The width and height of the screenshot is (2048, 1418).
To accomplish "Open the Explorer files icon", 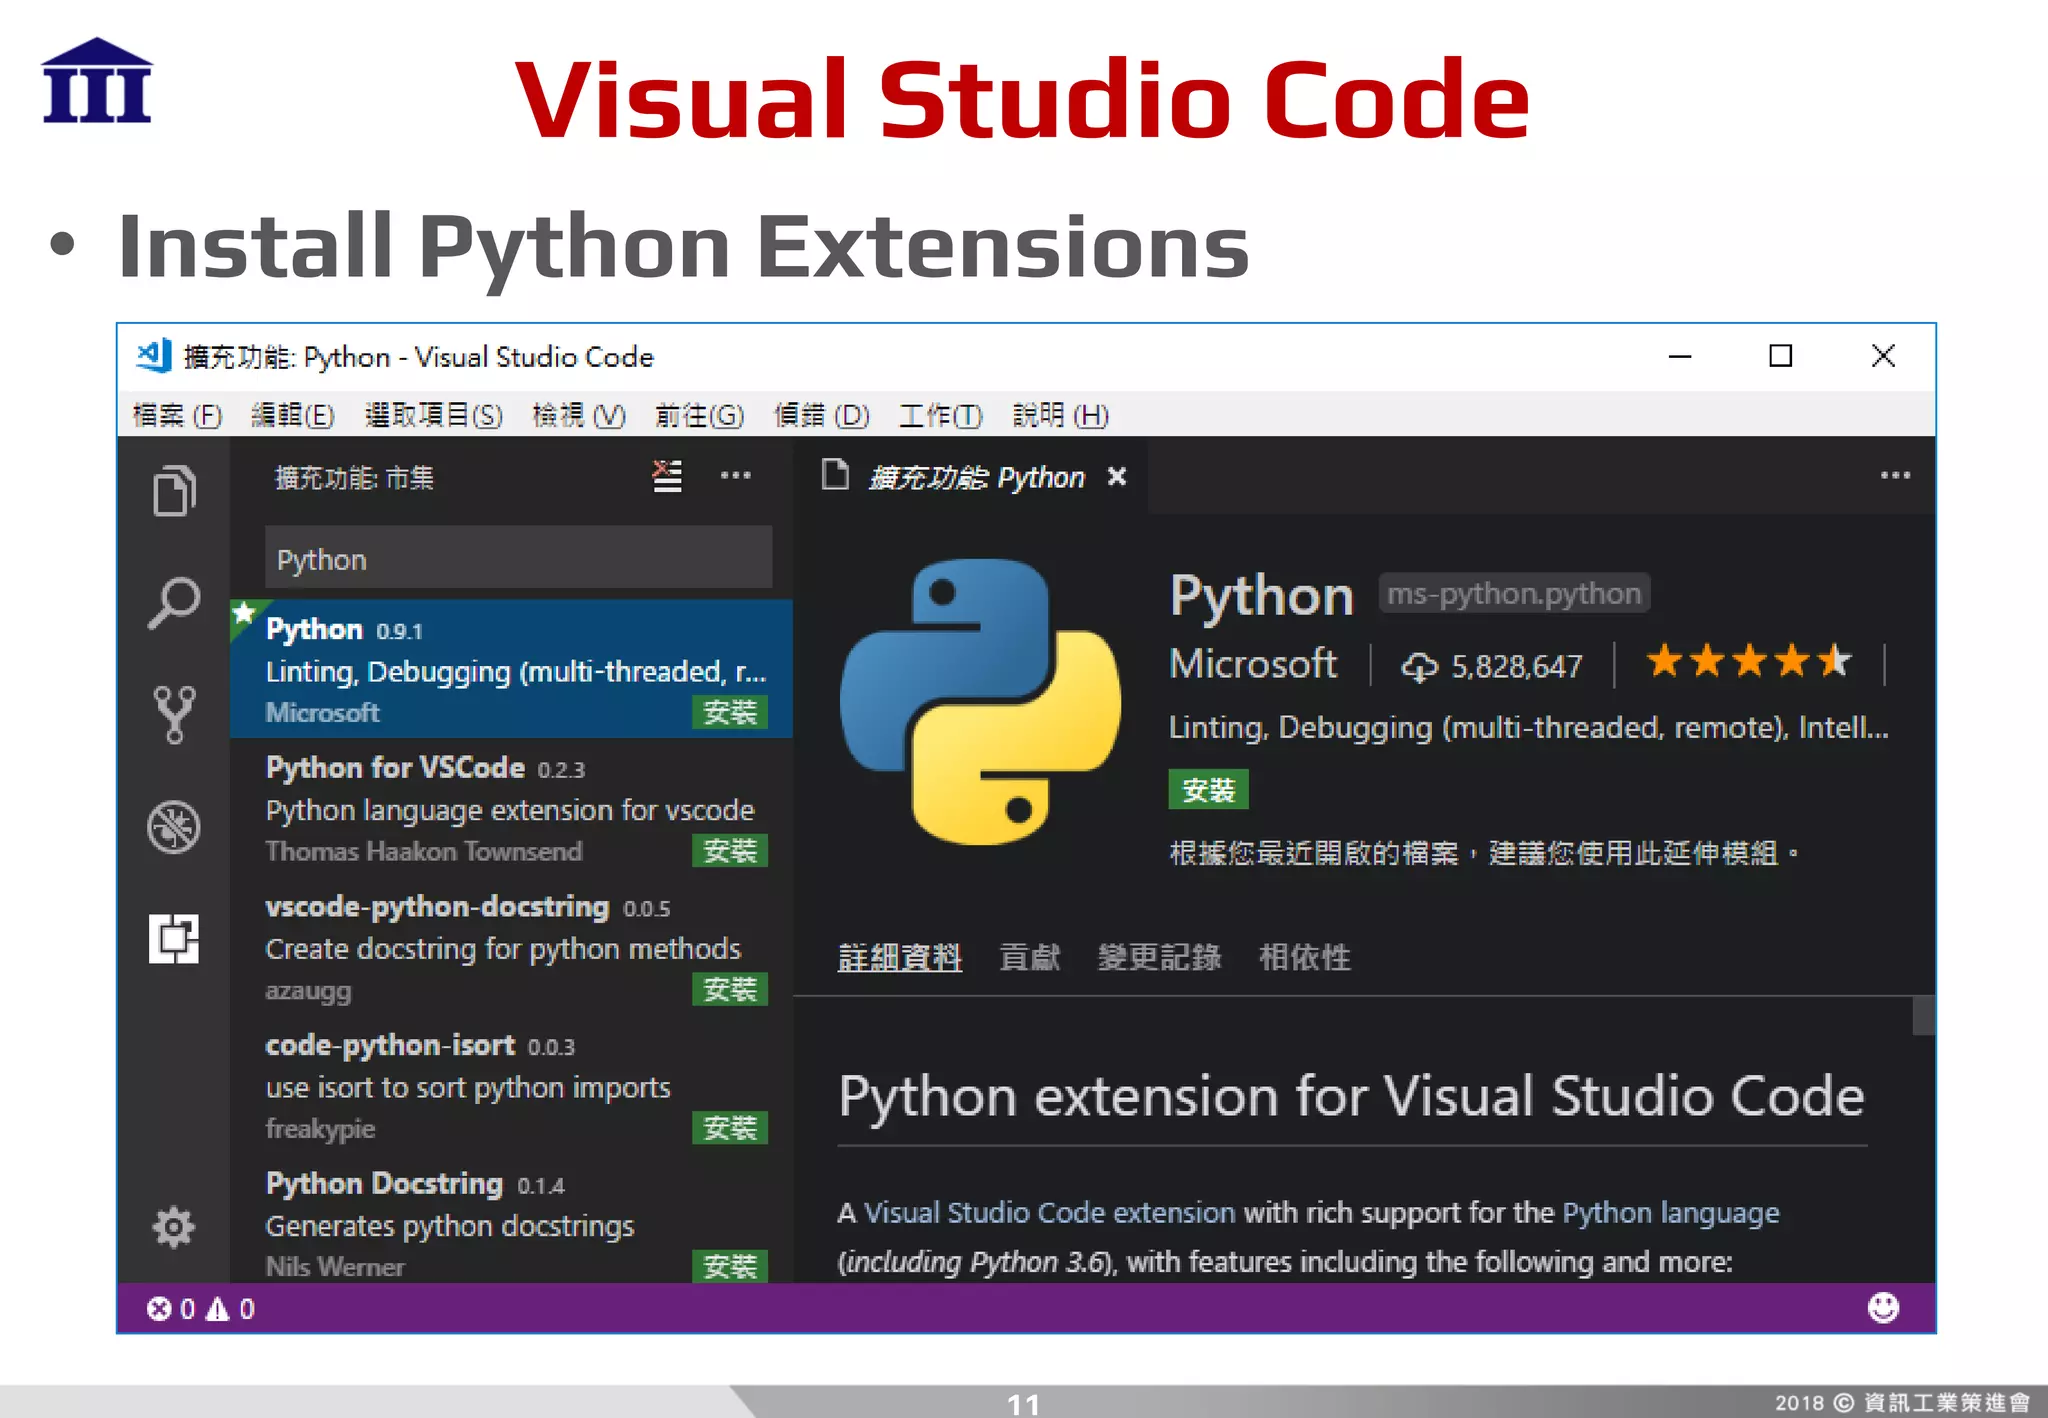I will pyautogui.click(x=174, y=490).
